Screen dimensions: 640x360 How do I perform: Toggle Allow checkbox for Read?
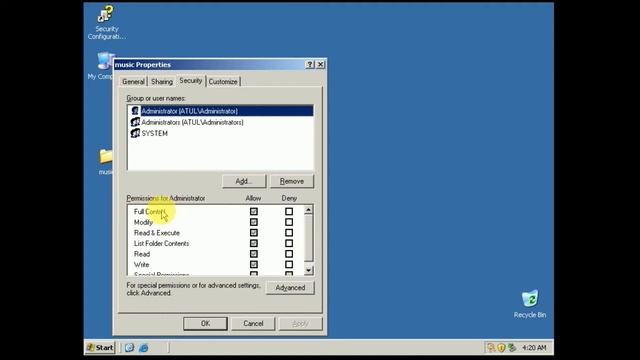point(254,254)
